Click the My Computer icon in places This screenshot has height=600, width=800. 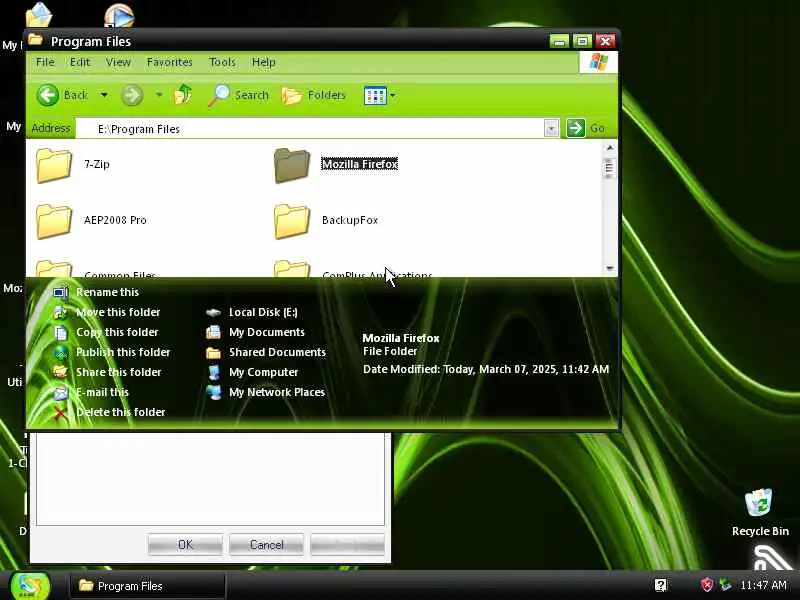213,372
